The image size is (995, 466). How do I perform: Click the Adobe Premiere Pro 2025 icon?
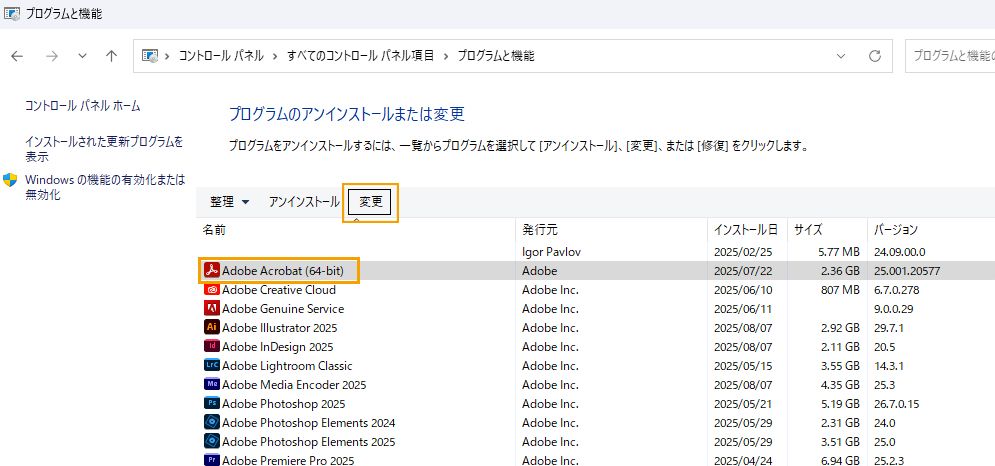tap(211, 460)
